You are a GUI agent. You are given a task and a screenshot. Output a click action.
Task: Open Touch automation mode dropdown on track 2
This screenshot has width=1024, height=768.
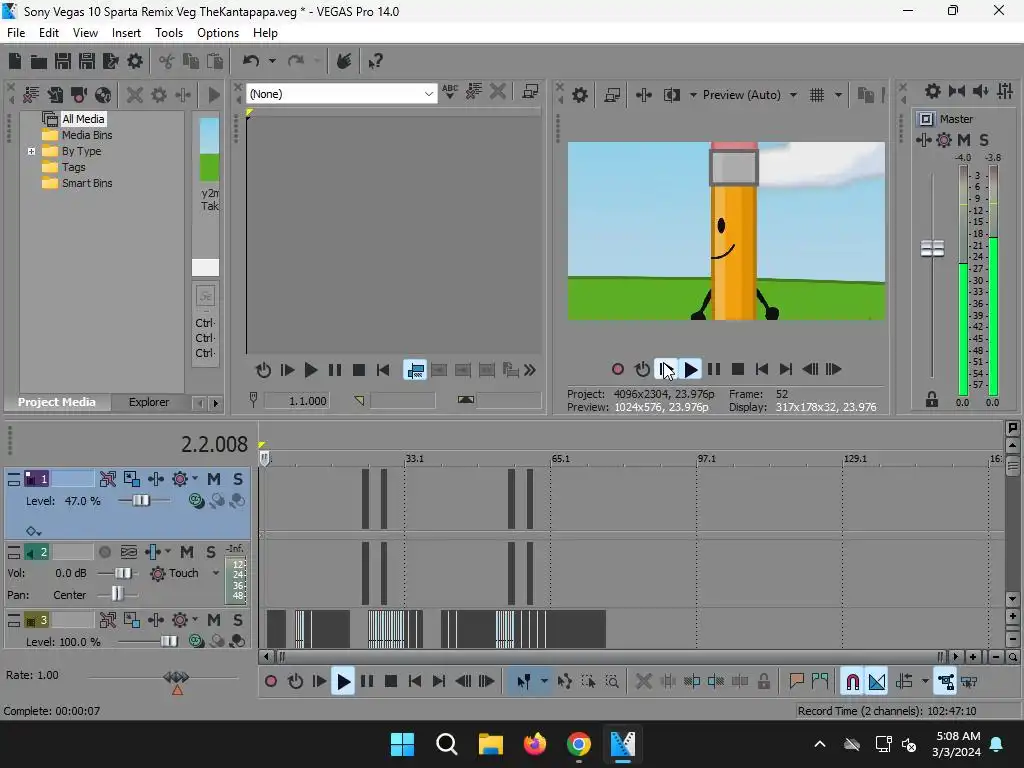click(216, 573)
